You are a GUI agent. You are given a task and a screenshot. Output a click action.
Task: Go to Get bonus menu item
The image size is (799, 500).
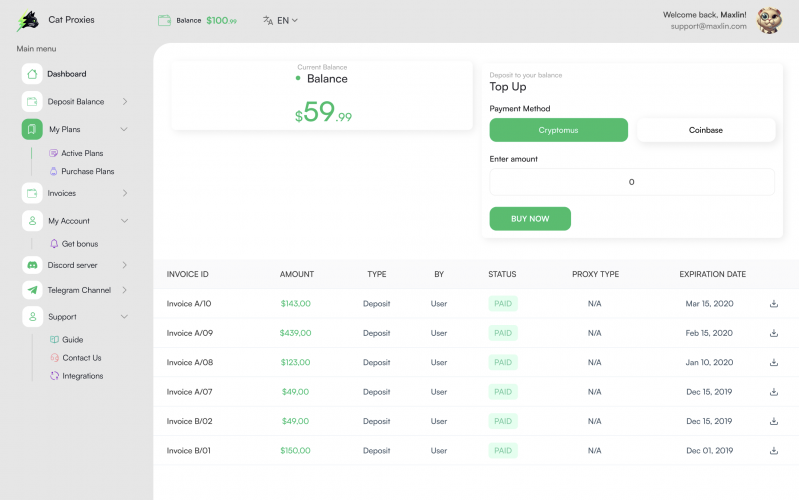coord(80,244)
